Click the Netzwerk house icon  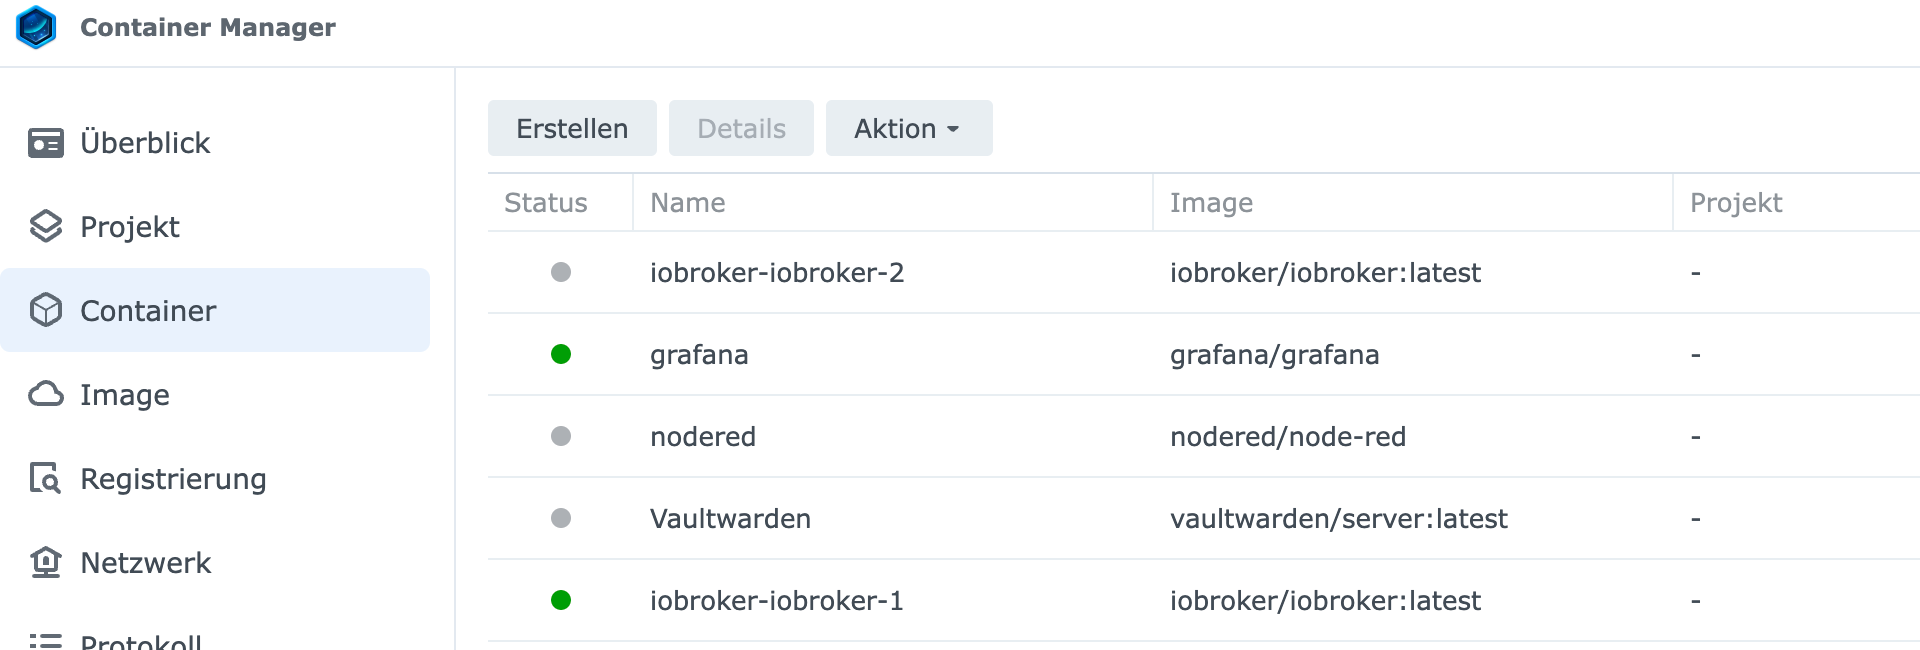coord(46,562)
